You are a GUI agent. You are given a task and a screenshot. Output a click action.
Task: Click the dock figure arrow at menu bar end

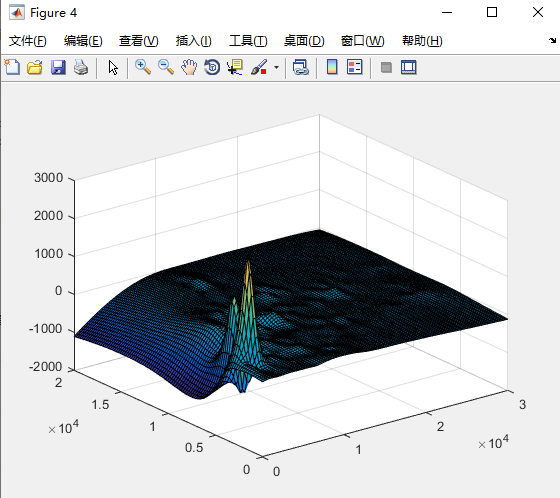[x=552, y=40]
